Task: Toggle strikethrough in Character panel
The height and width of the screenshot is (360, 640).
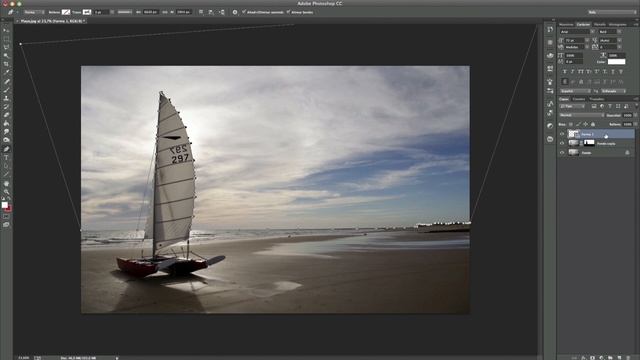Action: [621, 71]
